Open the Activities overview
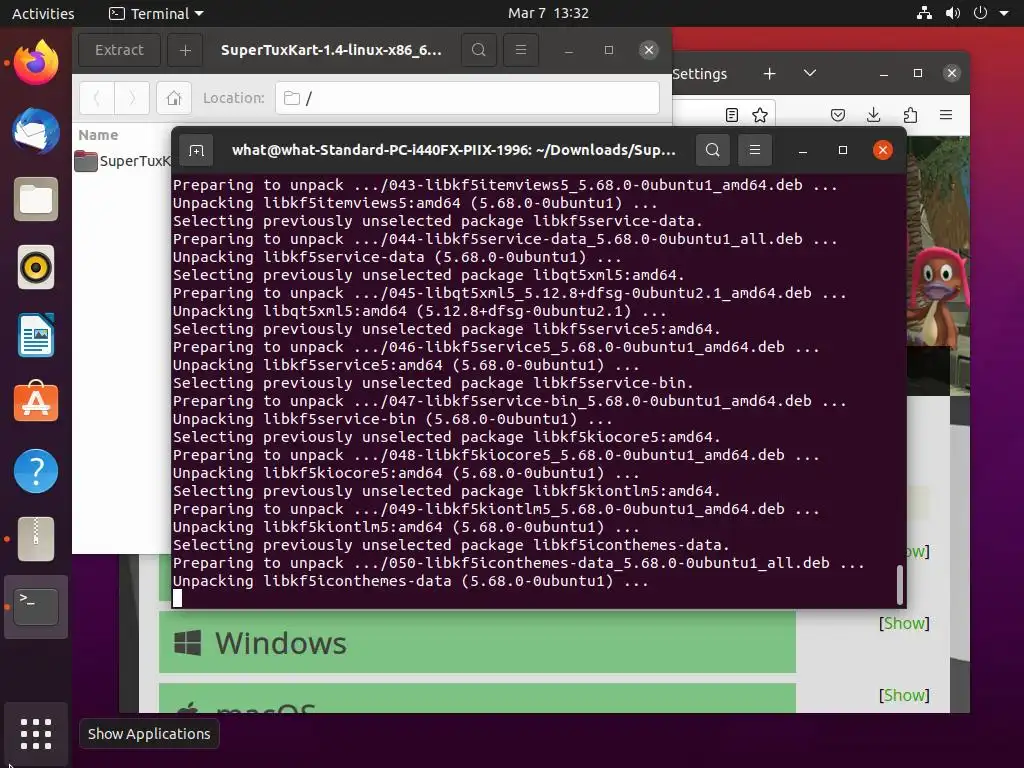1024x768 pixels. tap(43, 13)
